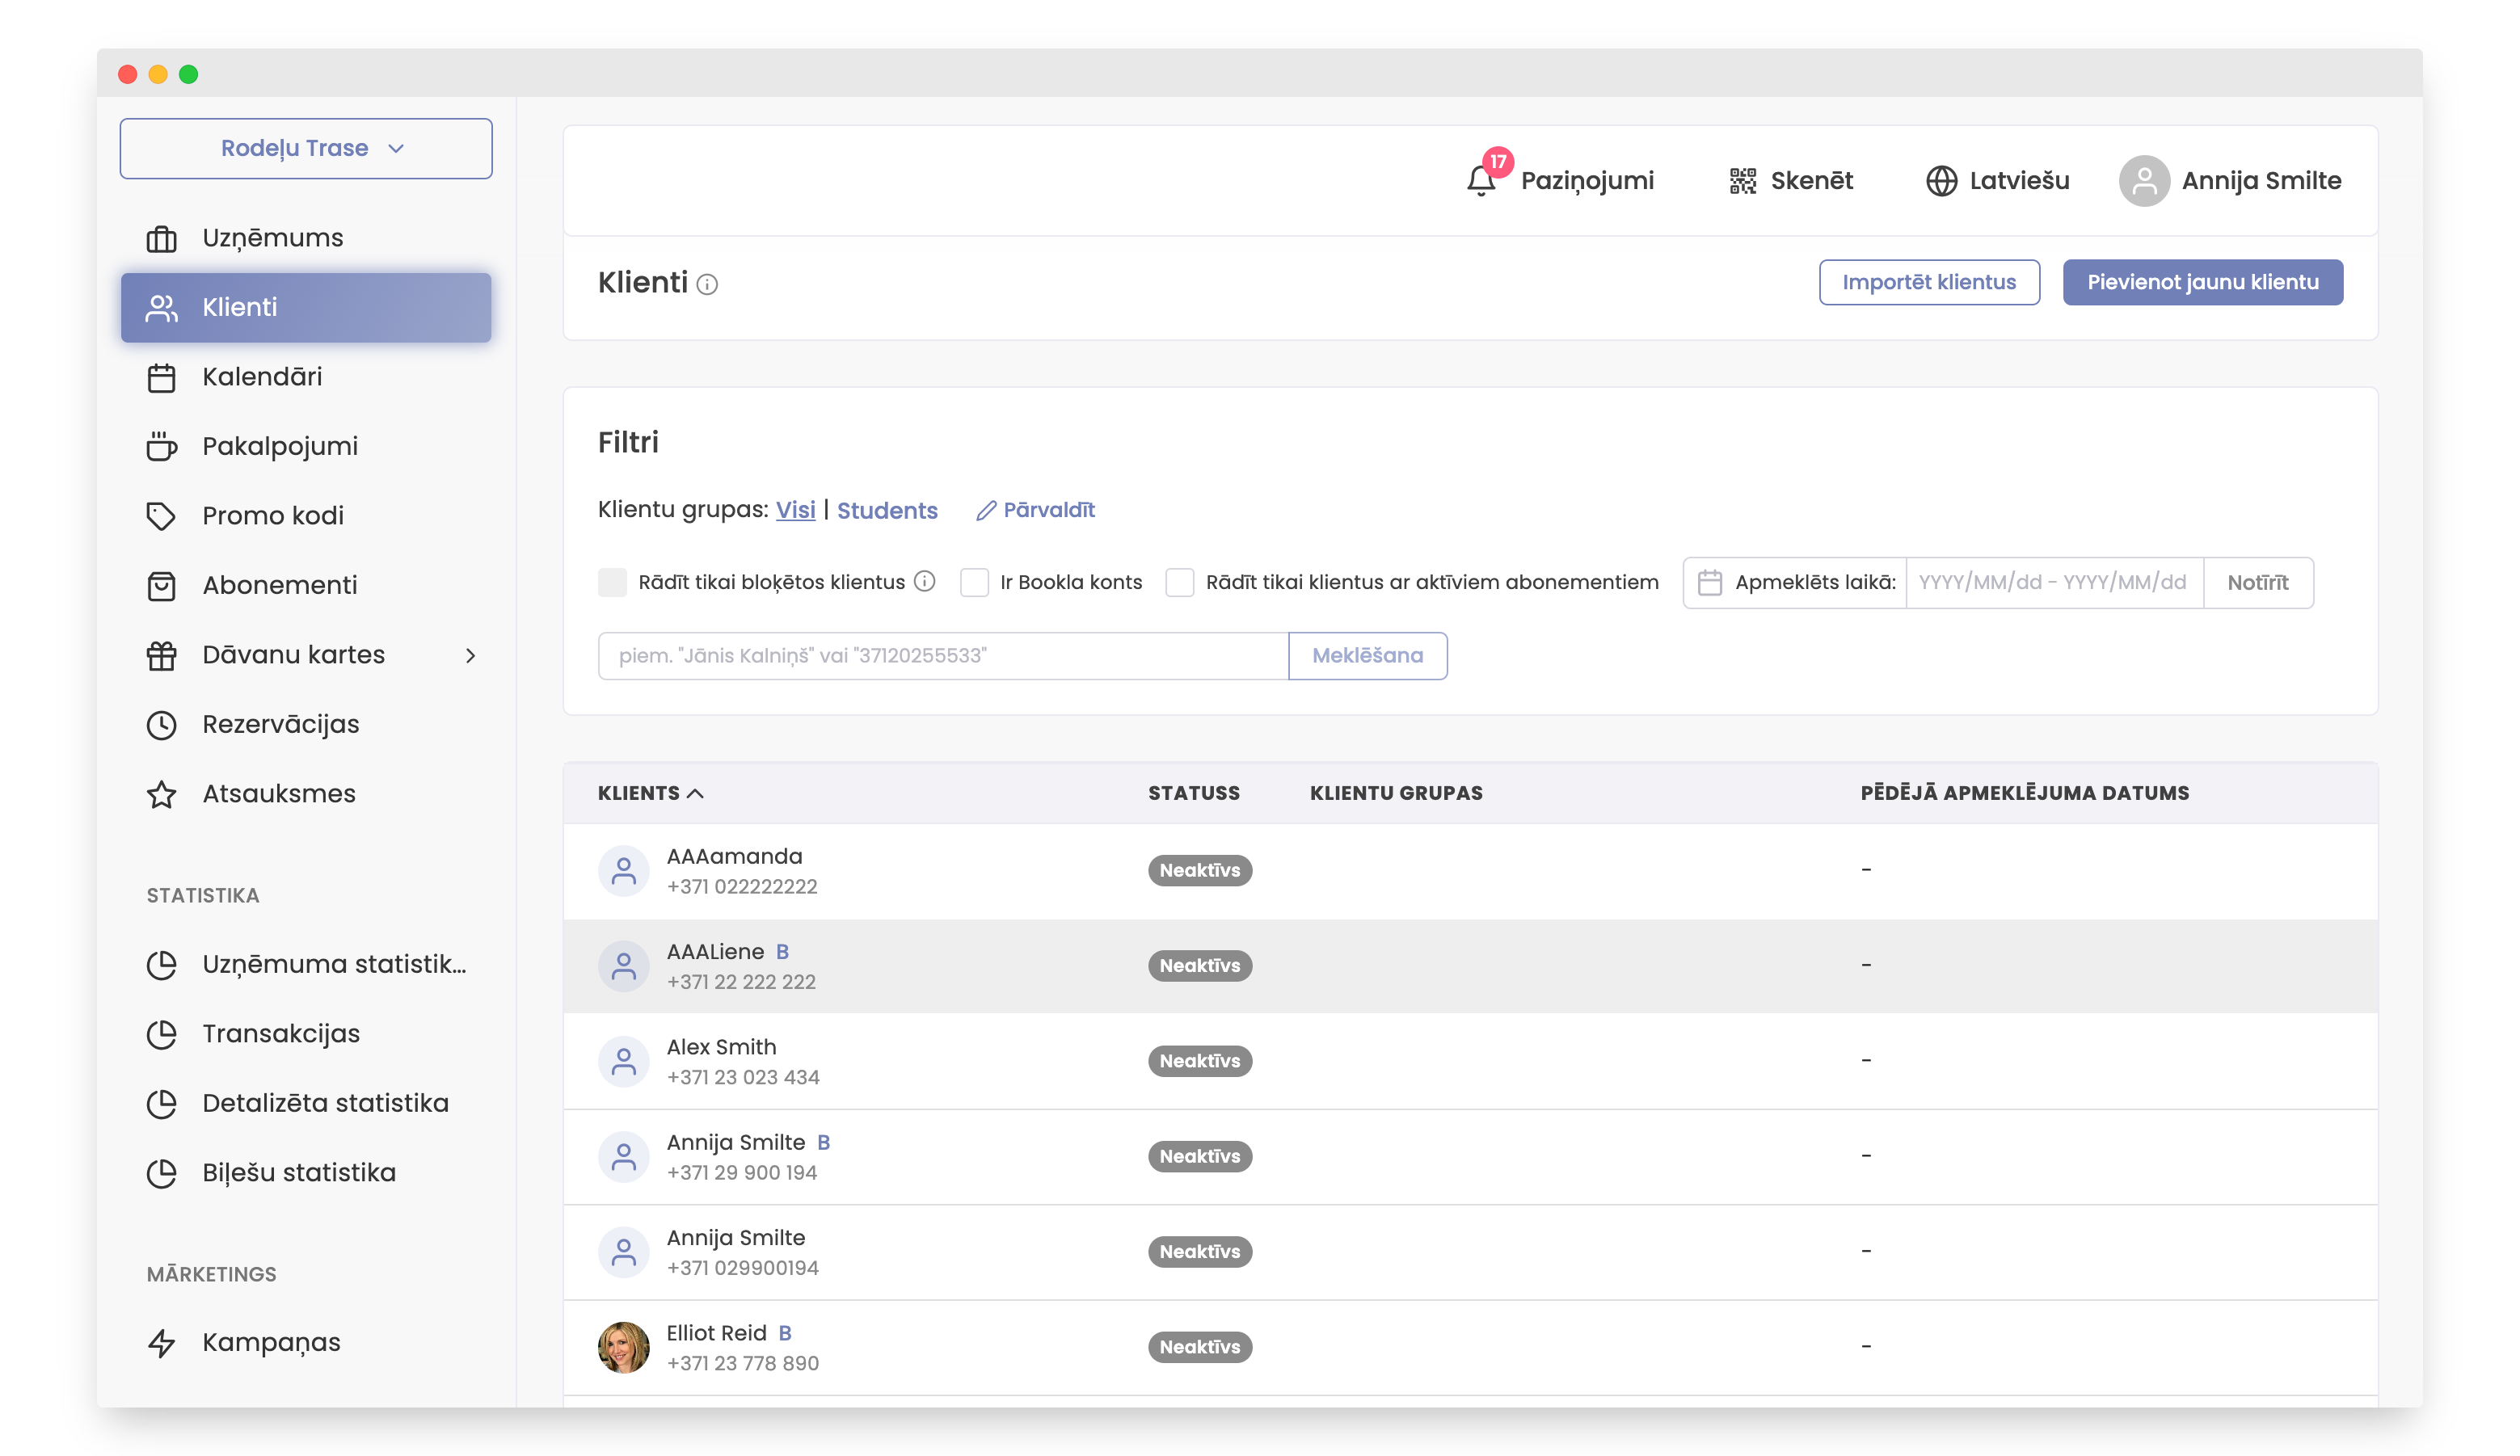Click Elliot Reid's profile photo
The width and height of the screenshot is (2520, 1456).
(623, 1347)
